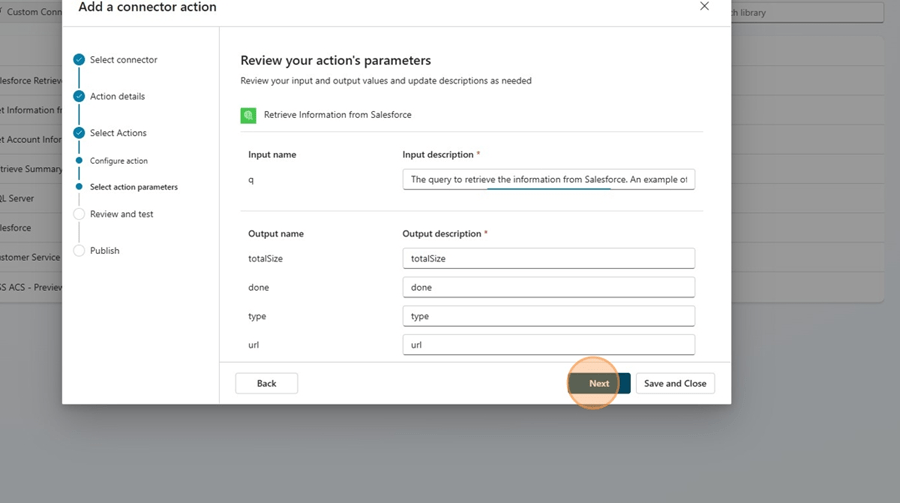The image size is (900, 503).
Task: Open the Configure action sub-step
Action: click(118, 161)
